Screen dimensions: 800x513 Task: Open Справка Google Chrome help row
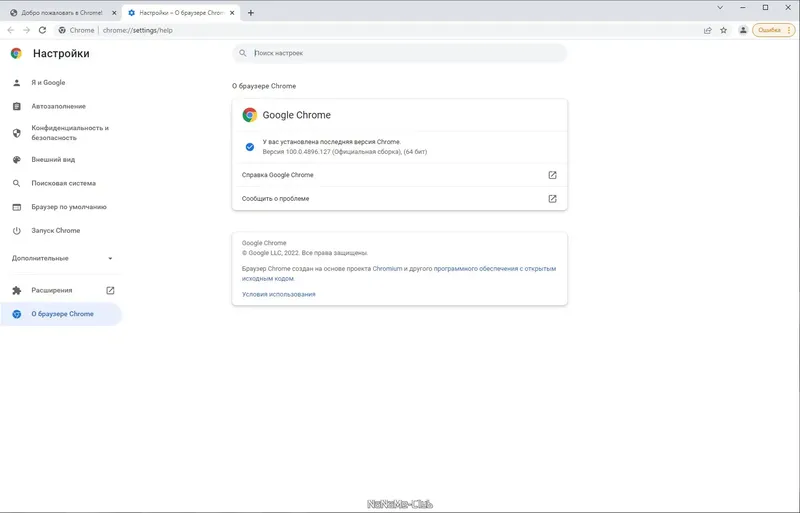point(399,175)
